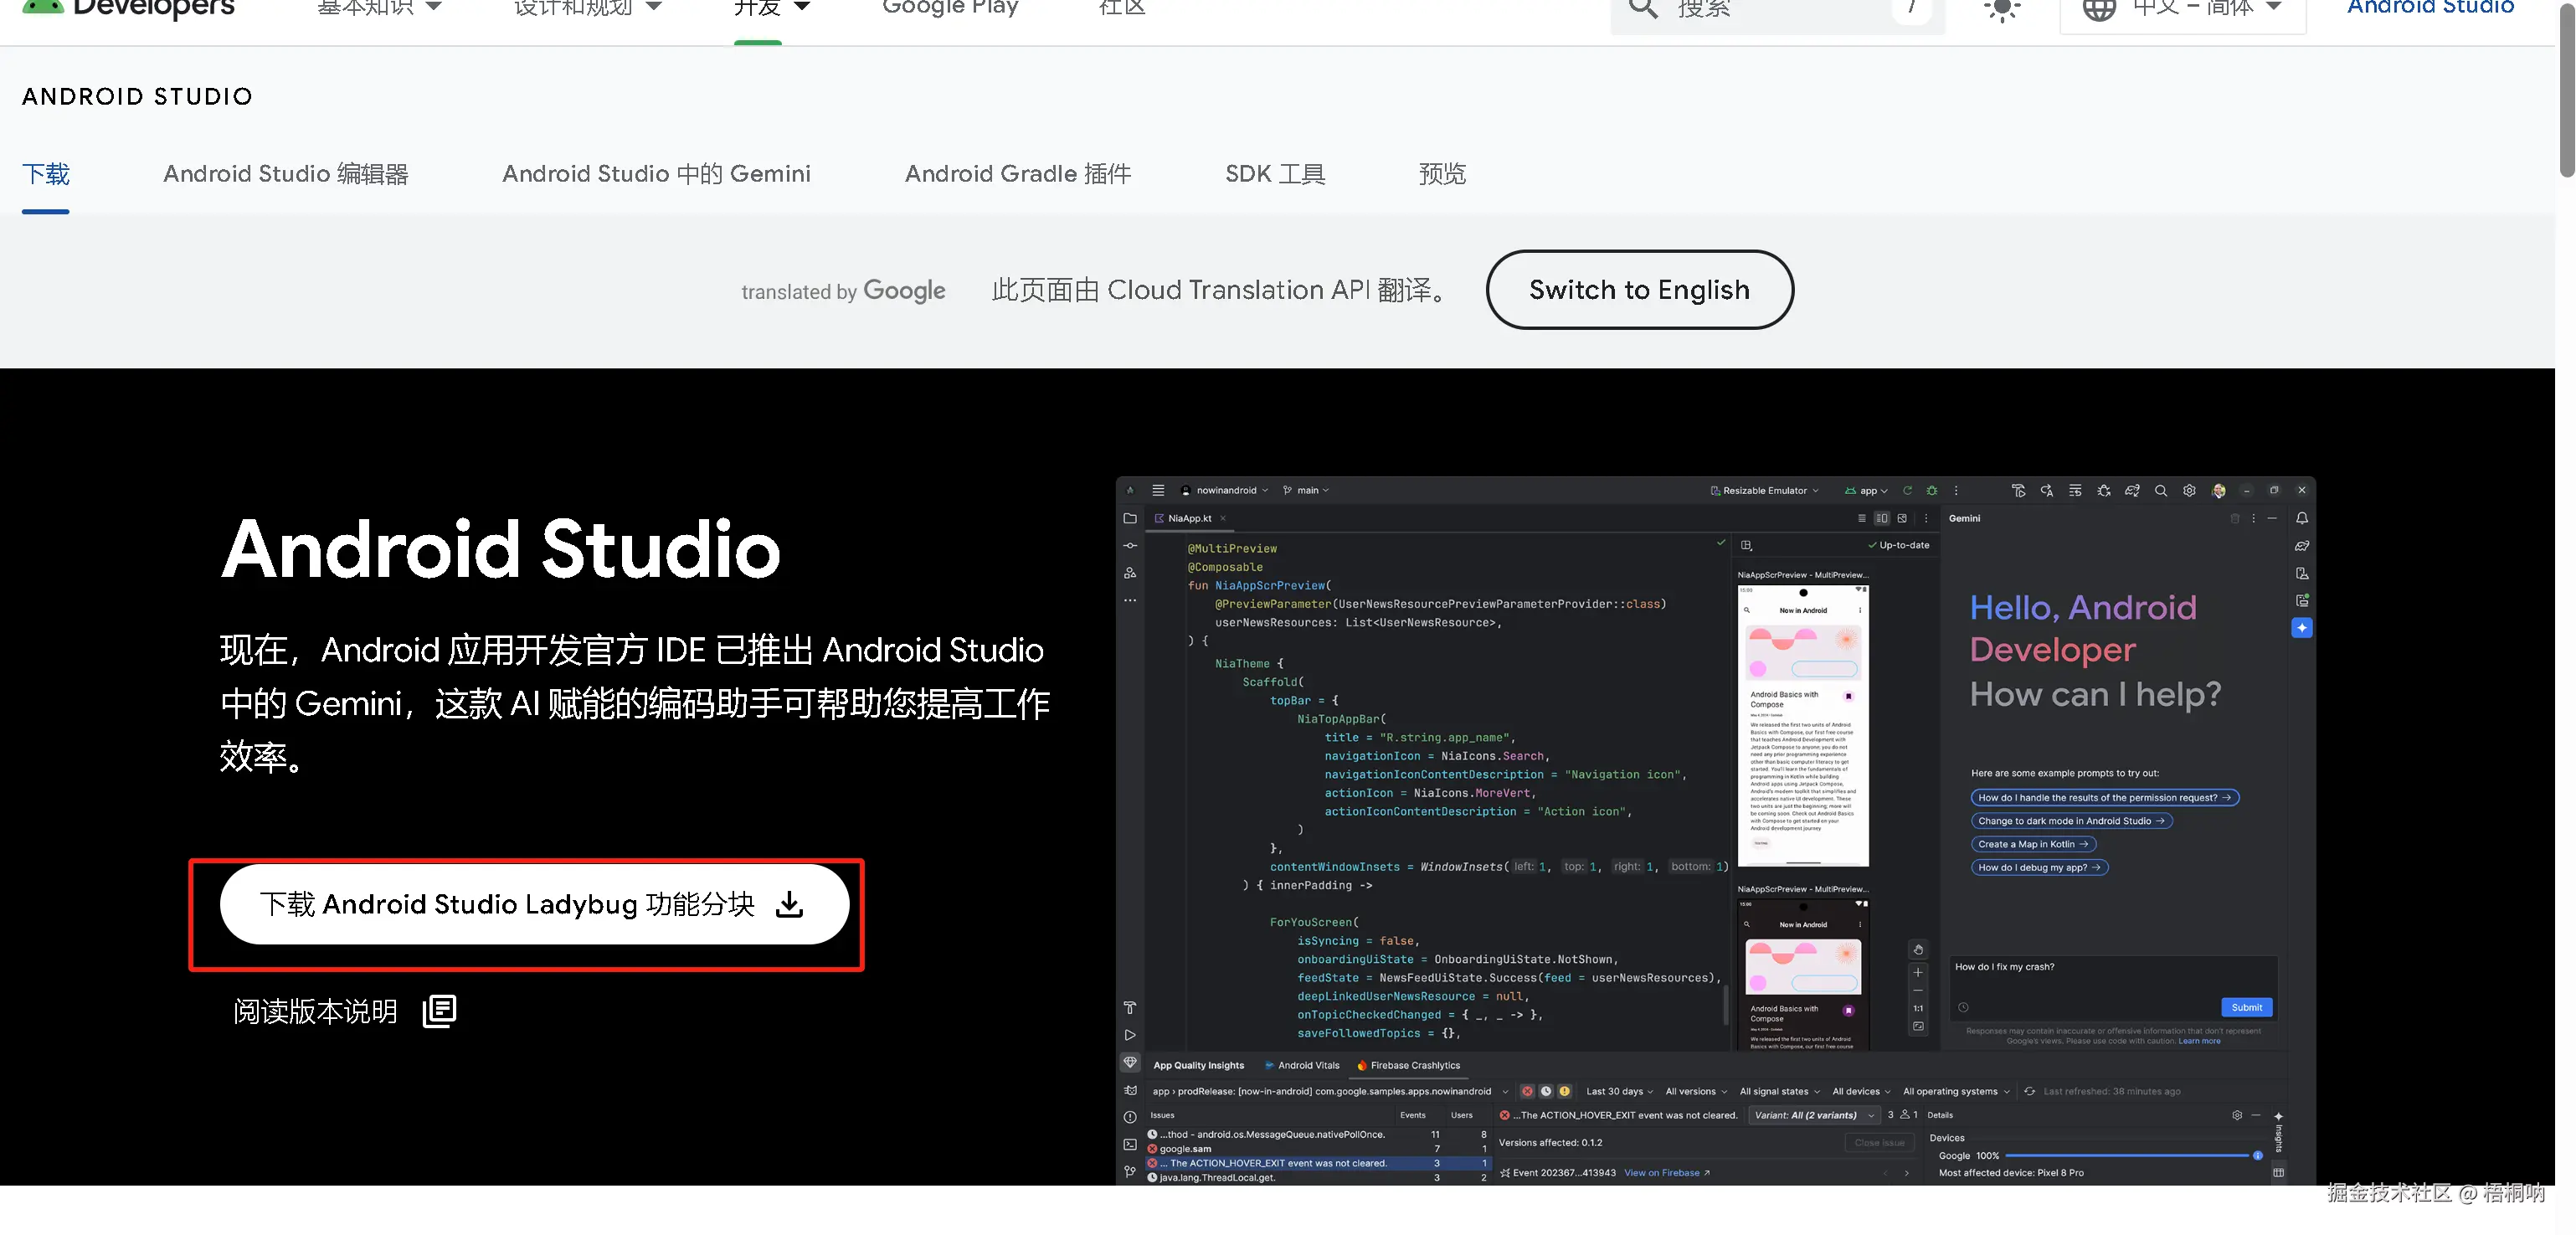Toggle the site light/dark theme sun icon
This screenshot has width=2576, height=1235.
pos(2002,8)
